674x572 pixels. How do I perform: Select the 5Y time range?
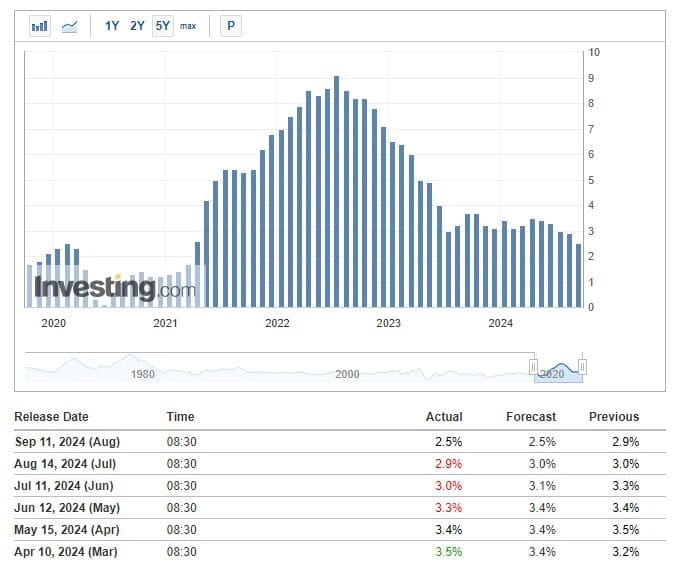pyautogui.click(x=162, y=26)
